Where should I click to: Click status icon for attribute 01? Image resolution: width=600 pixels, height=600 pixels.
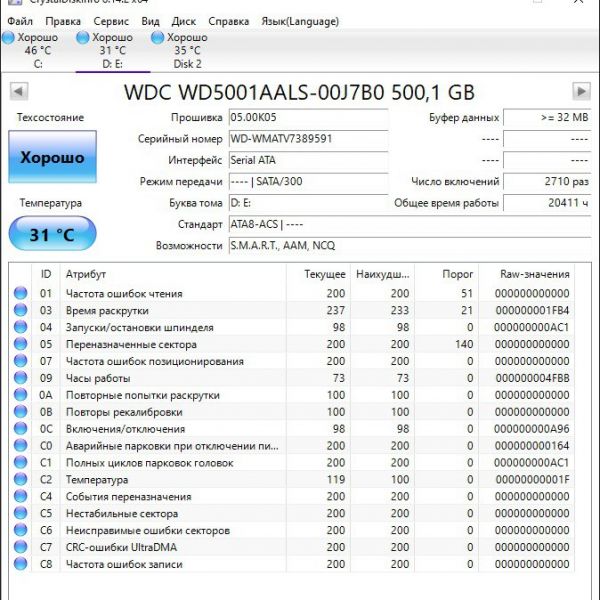point(20,293)
